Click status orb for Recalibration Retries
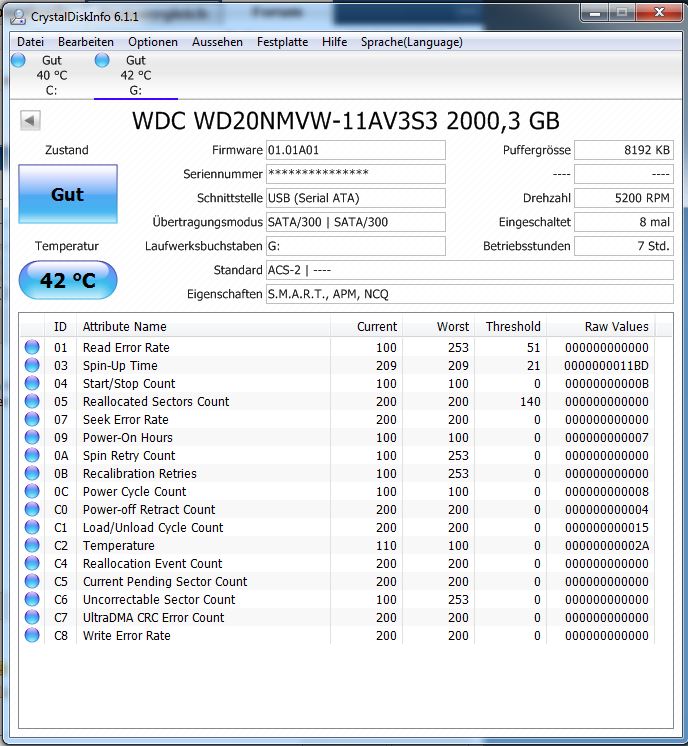 [x=32, y=473]
